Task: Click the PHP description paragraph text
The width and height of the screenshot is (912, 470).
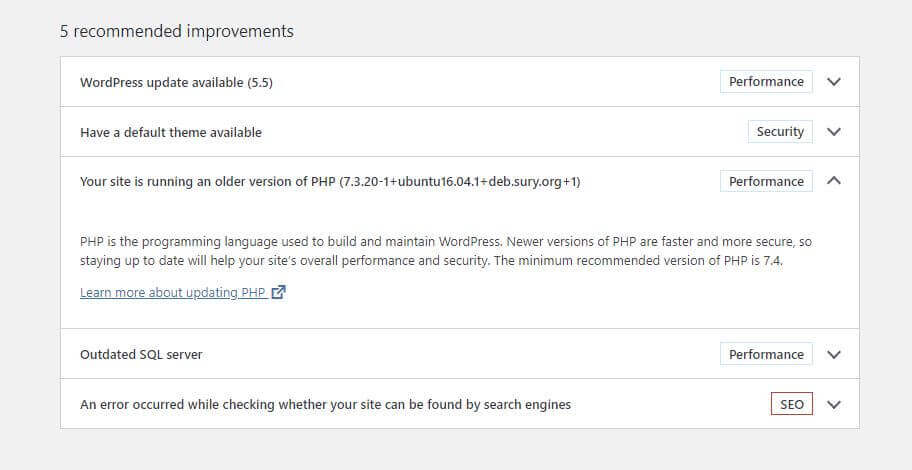Action: pos(445,251)
